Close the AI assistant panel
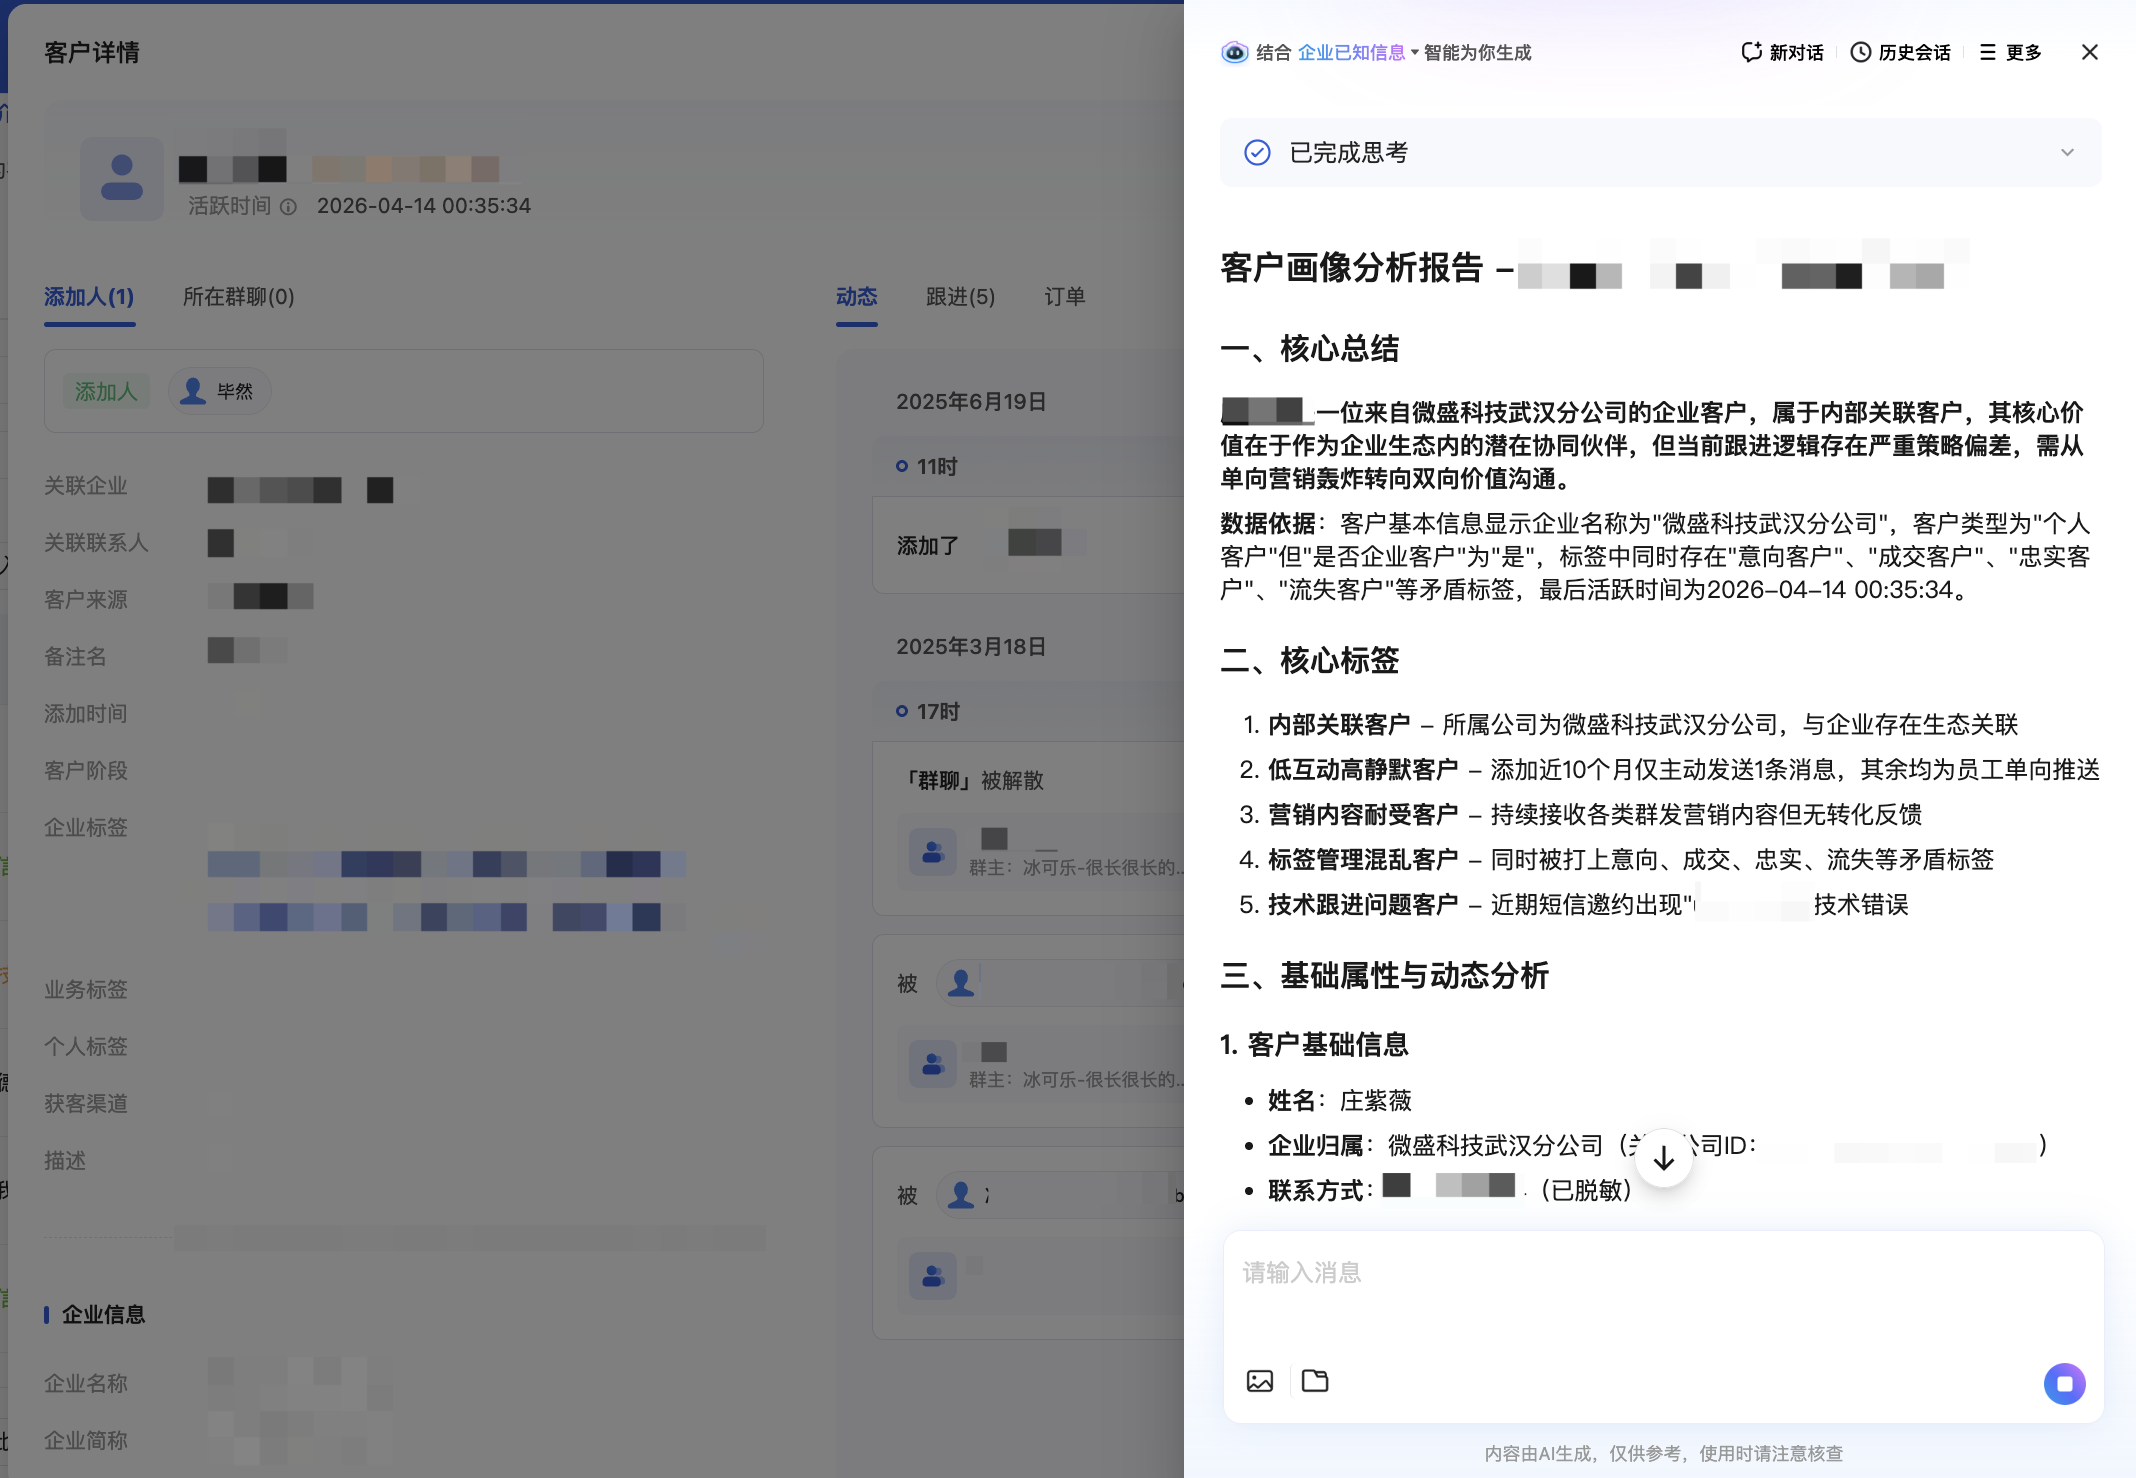Screen dimensions: 2136x1478 (x=2090, y=52)
